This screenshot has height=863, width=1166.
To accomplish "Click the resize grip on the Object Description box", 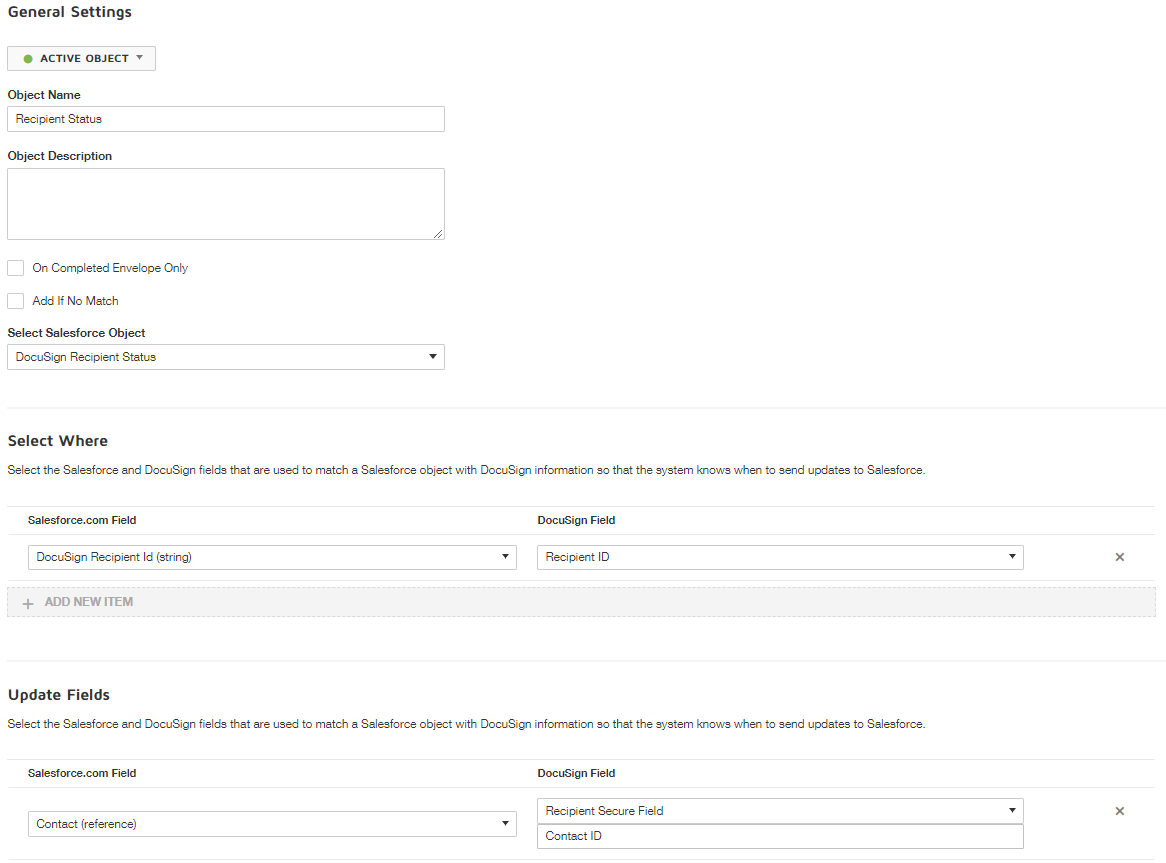I will coord(439,233).
